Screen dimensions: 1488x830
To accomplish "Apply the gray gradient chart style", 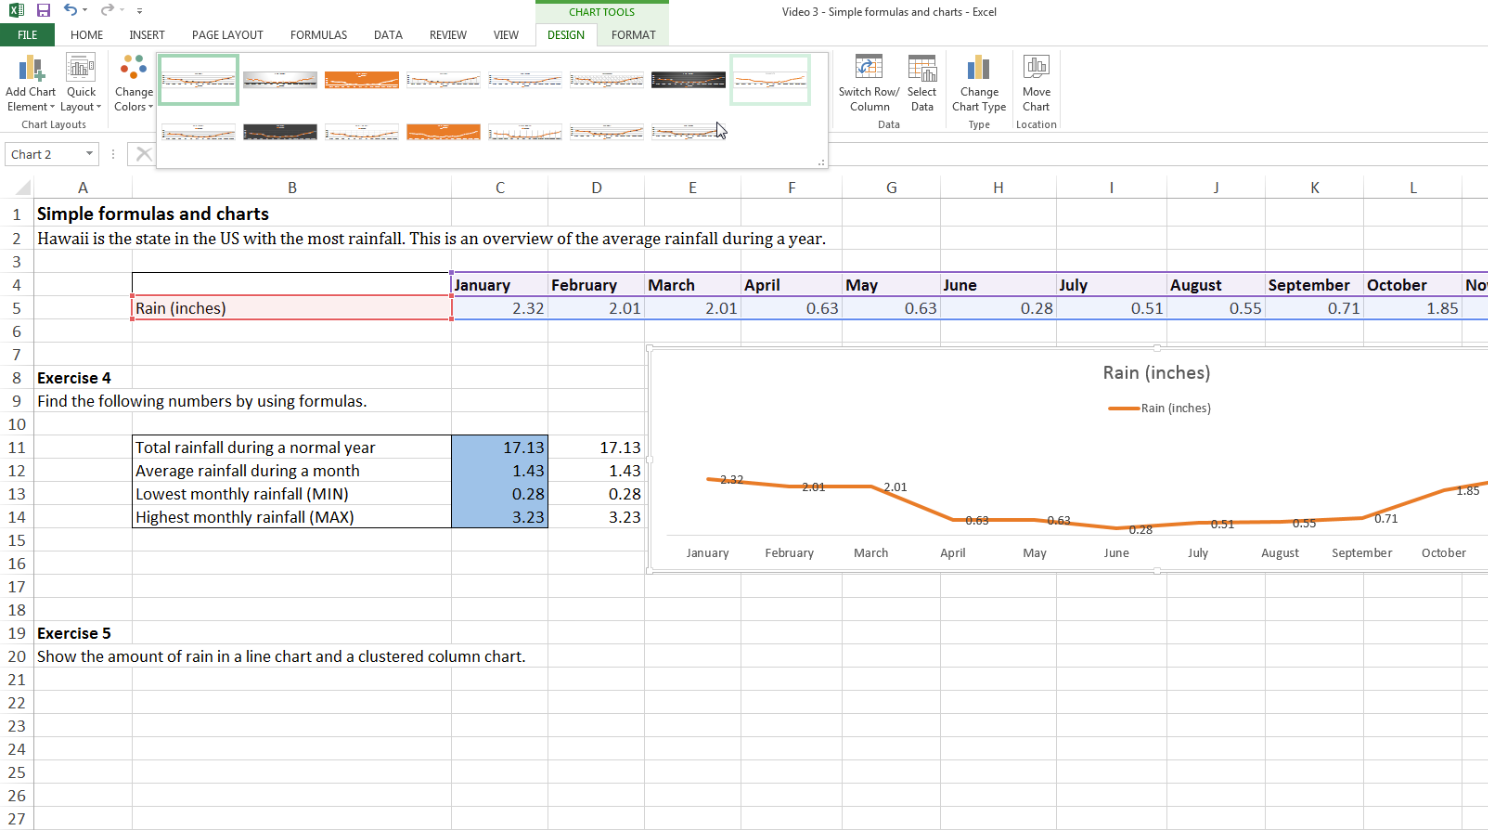I will coord(280,79).
